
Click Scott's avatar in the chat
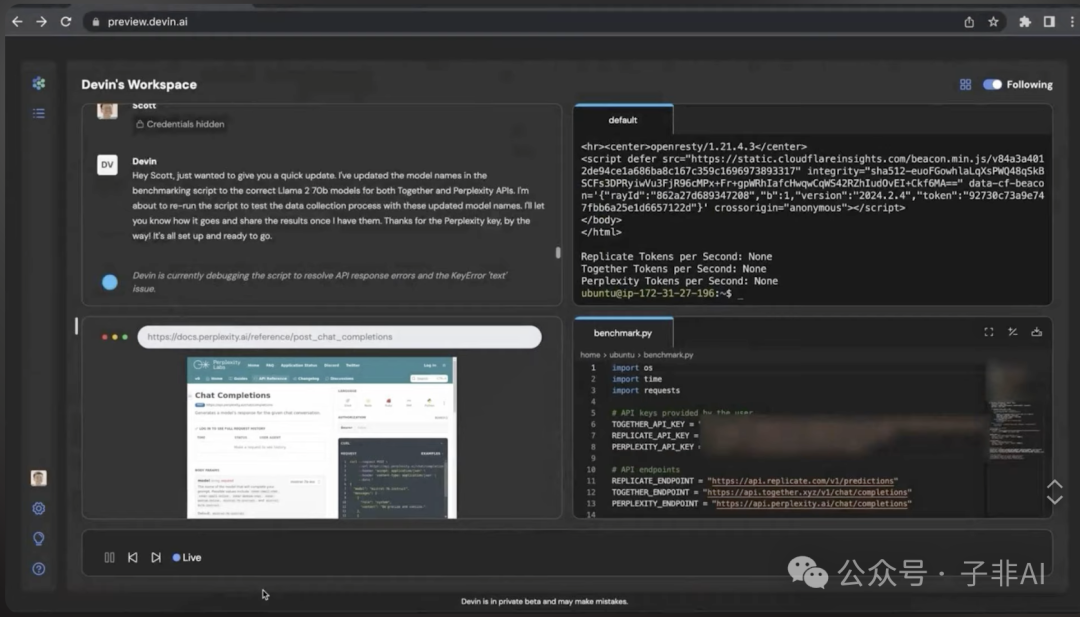107,110
